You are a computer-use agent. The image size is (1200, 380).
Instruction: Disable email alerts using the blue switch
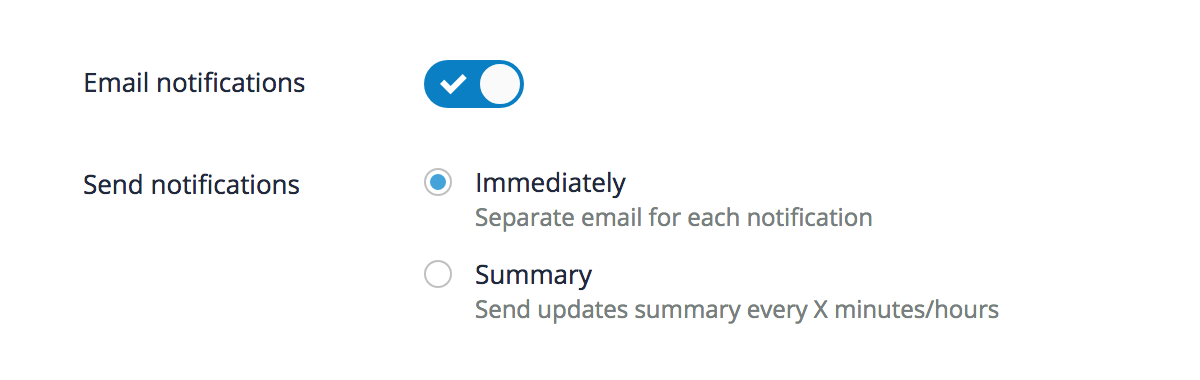point(474,84)
